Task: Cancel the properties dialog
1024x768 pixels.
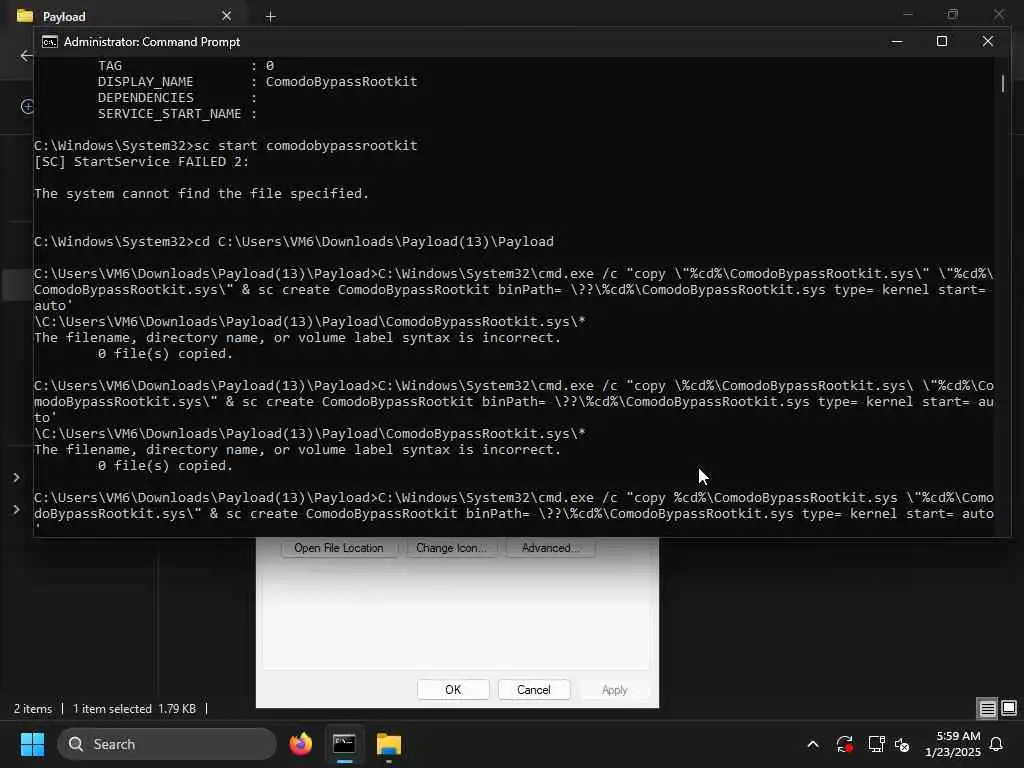Action: tap(534, 690)
